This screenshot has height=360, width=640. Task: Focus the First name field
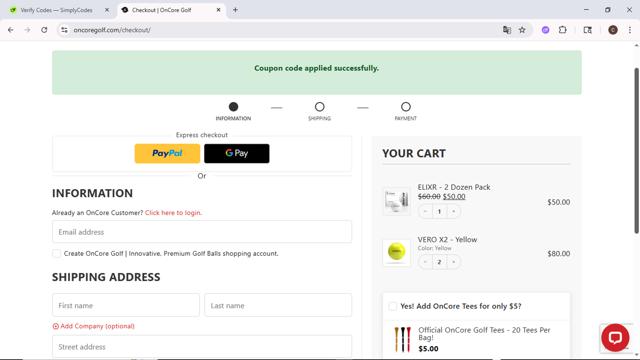point(126,305)
